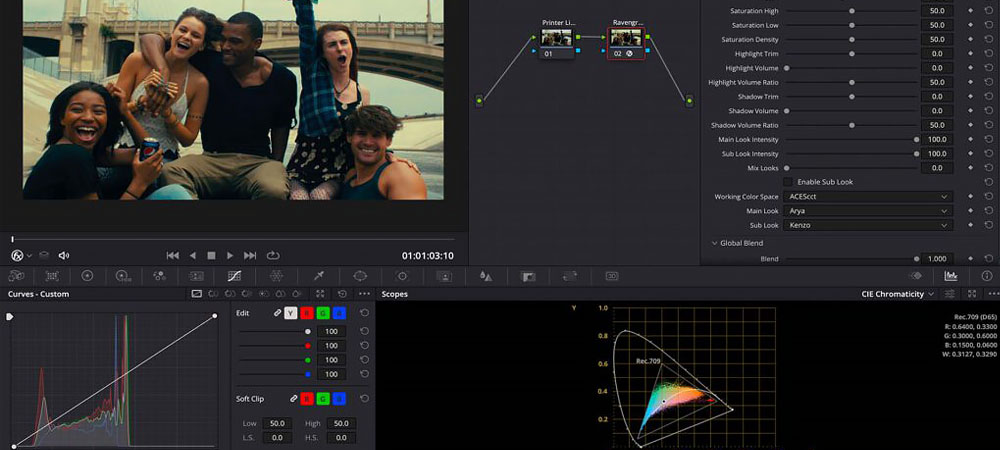Select the Curves palette icon
The height and width of the screenshot is (450, 1000).
pyautogui.click(x=234, y=276)
